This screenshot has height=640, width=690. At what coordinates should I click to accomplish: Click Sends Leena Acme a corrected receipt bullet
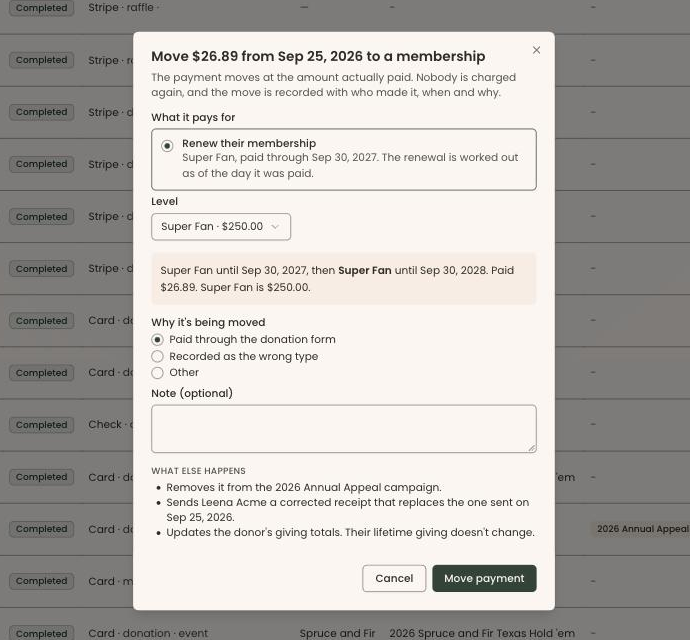click(348, 510)
